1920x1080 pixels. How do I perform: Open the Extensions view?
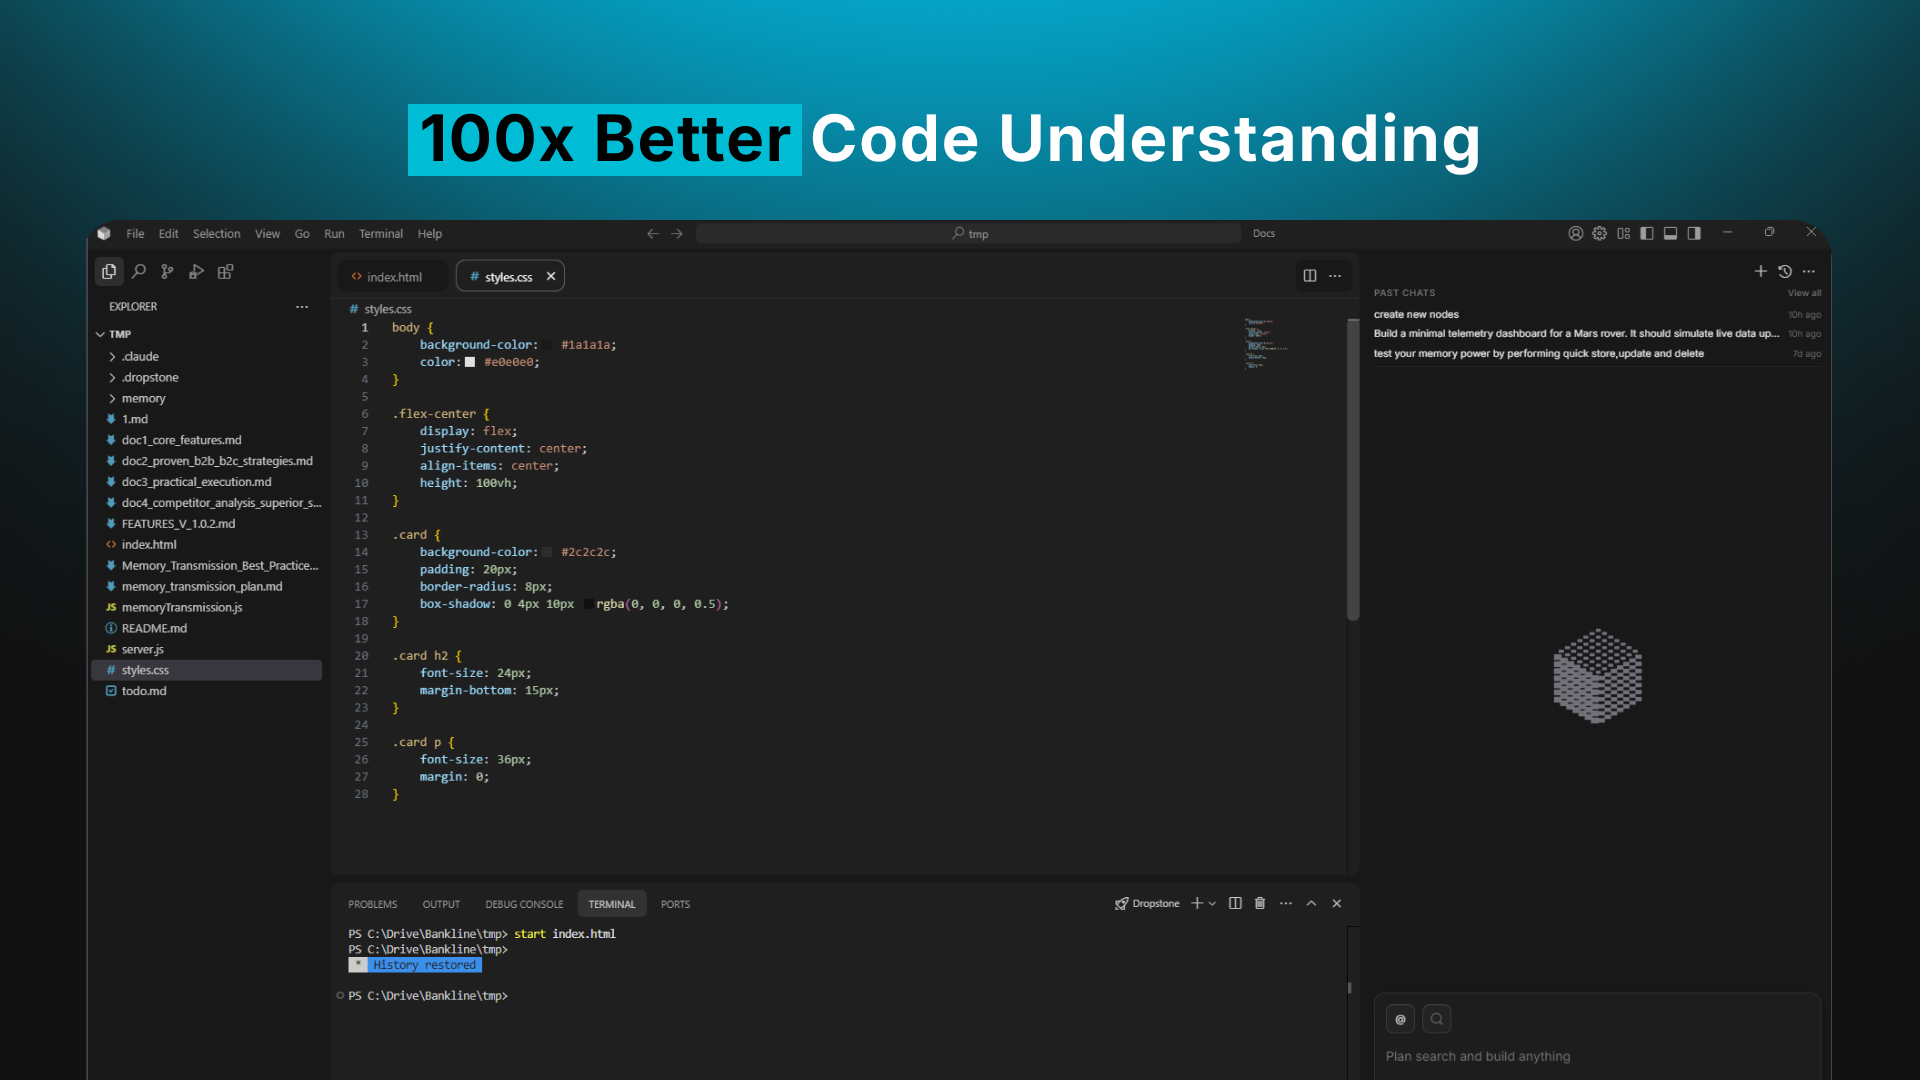[x=226, y=271]
